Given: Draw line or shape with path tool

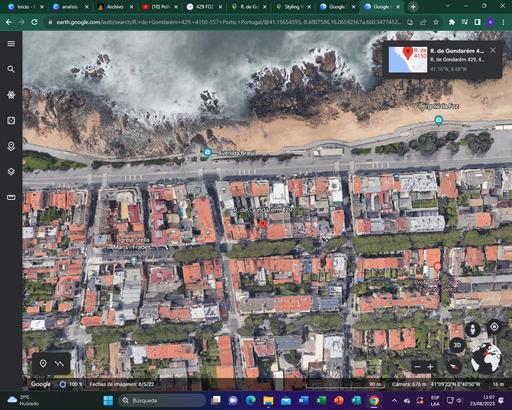Looking at the screenshot, I should point(59,363).
